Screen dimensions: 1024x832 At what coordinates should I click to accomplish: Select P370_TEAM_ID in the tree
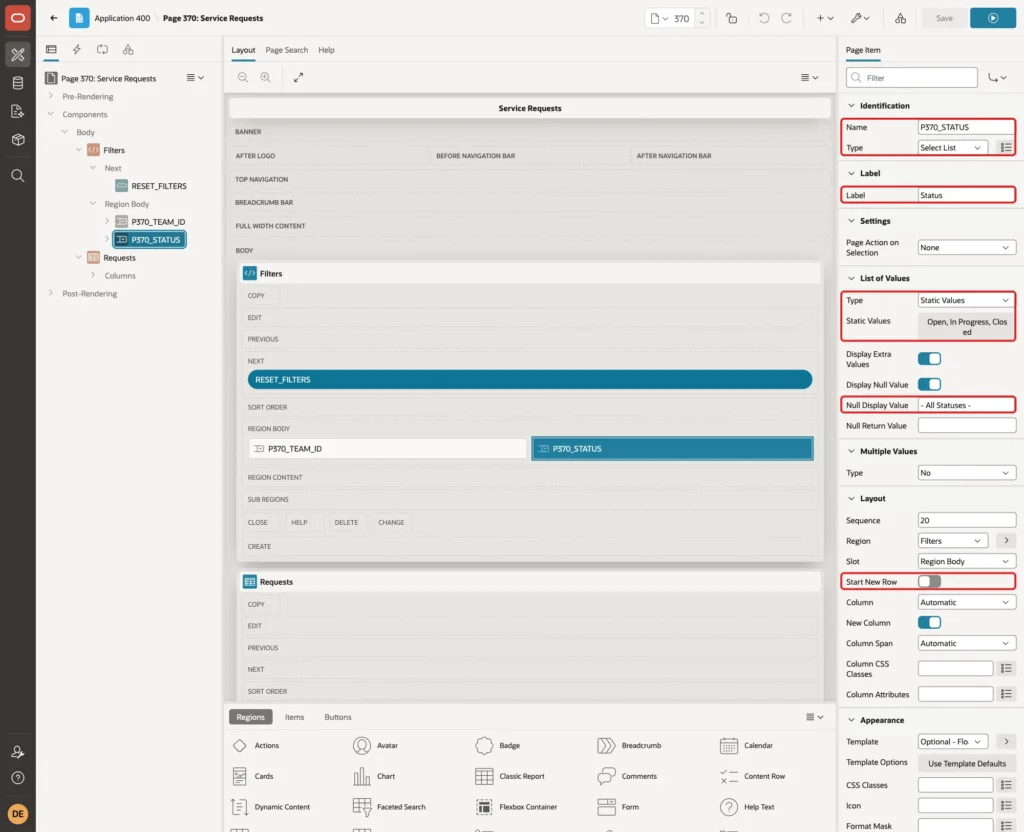(x=158, y=222)
